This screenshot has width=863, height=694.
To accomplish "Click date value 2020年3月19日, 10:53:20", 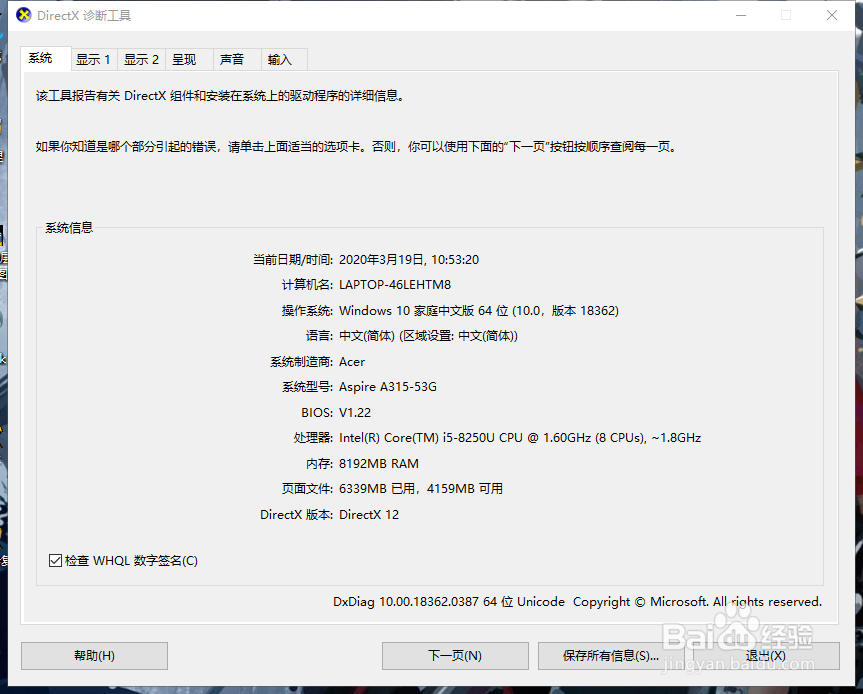I will [409, 260].
